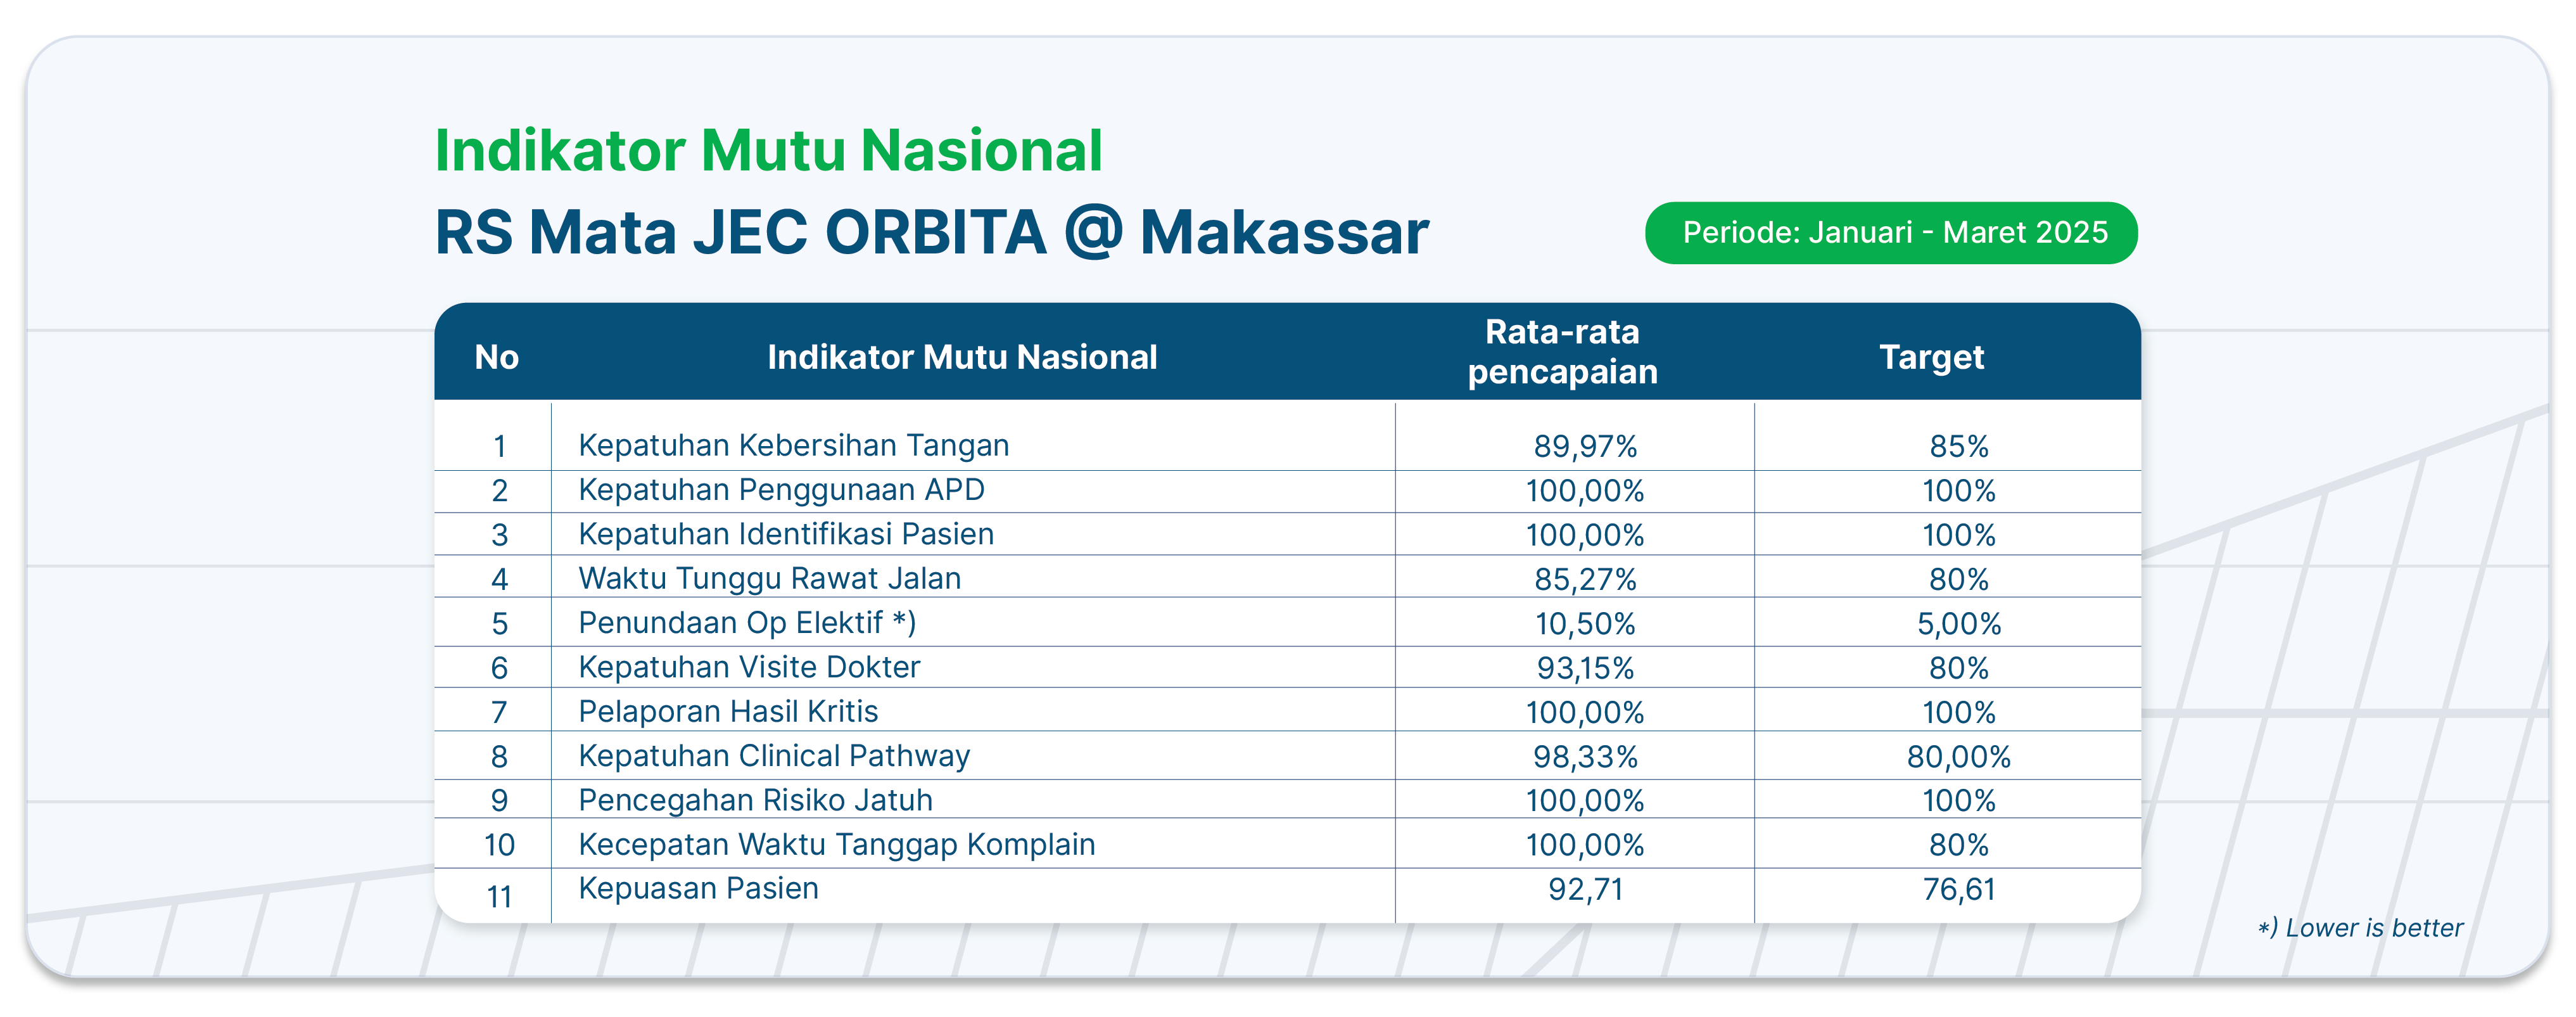This screenshot has width=2576, height=1017.
Task: Click the RS Mata JEC ORBITA @ Makassar title
Action: (x=932, y=233)
